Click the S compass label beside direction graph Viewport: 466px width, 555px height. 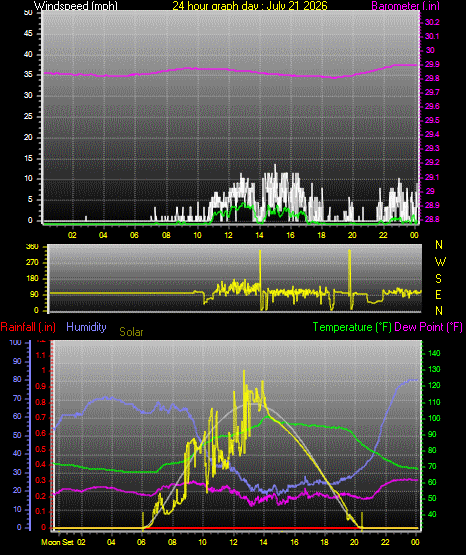click(438, 279)
